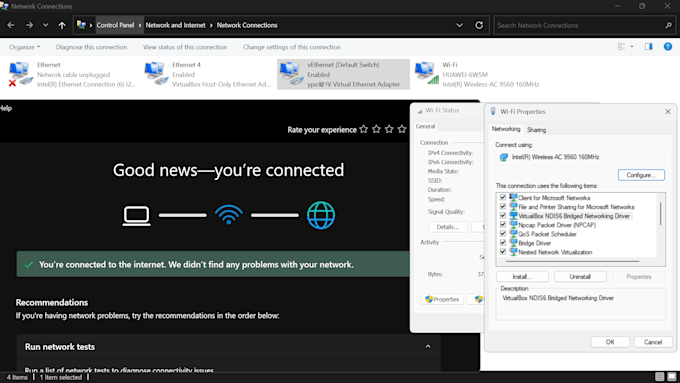Select the Client for Microsoft Networks item
The image size is (680, 383).
coord(554,198)
